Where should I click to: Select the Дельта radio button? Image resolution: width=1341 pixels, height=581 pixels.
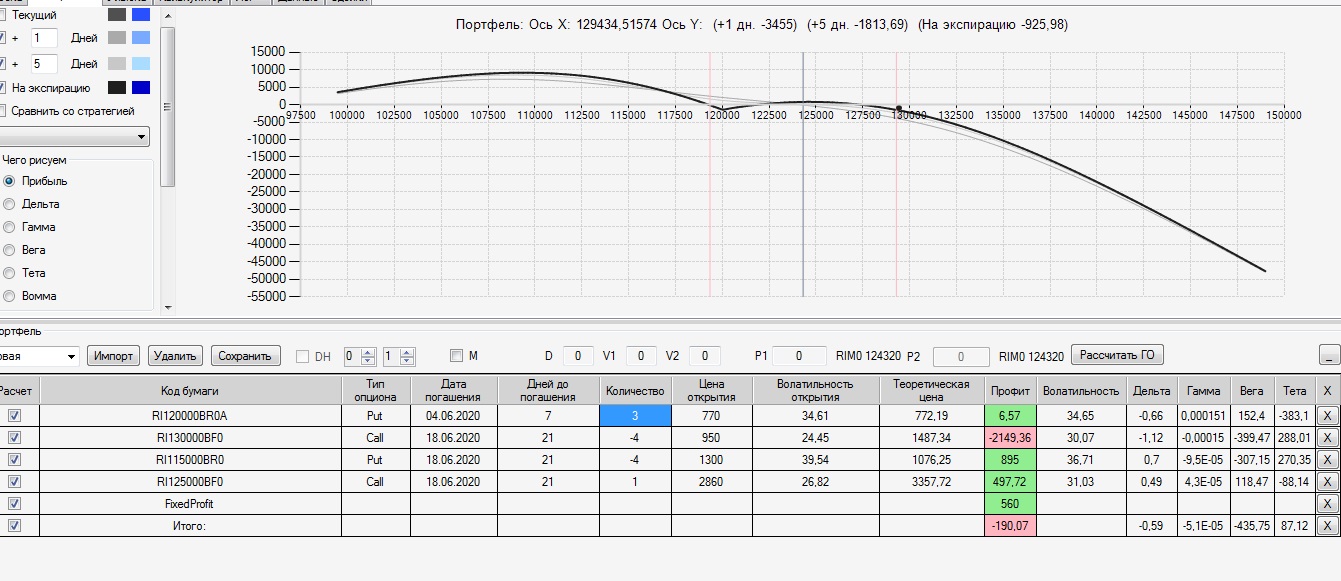tap(10, 204)
